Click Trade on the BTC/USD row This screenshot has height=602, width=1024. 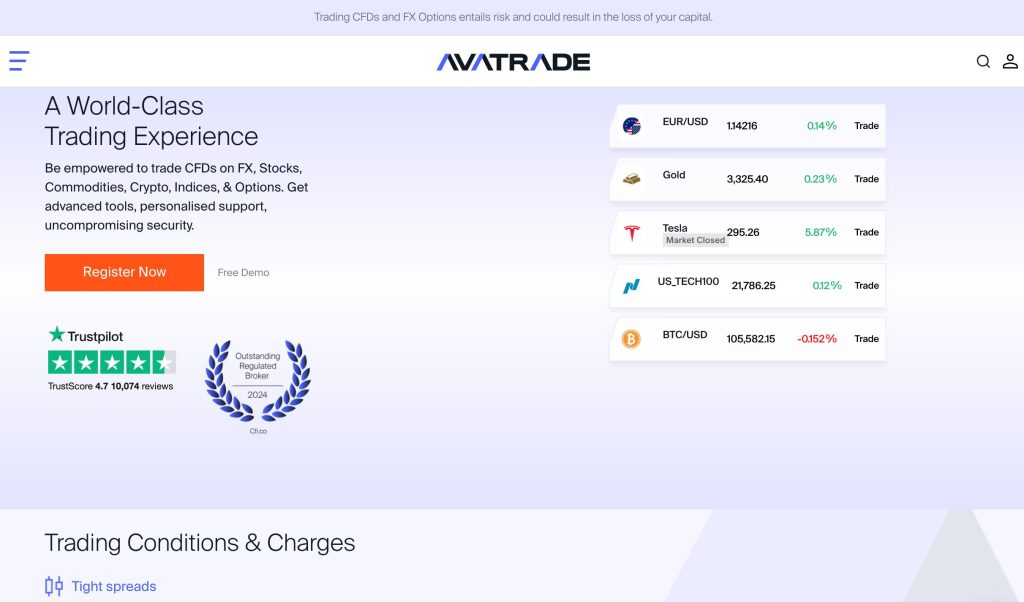point(867,339)
